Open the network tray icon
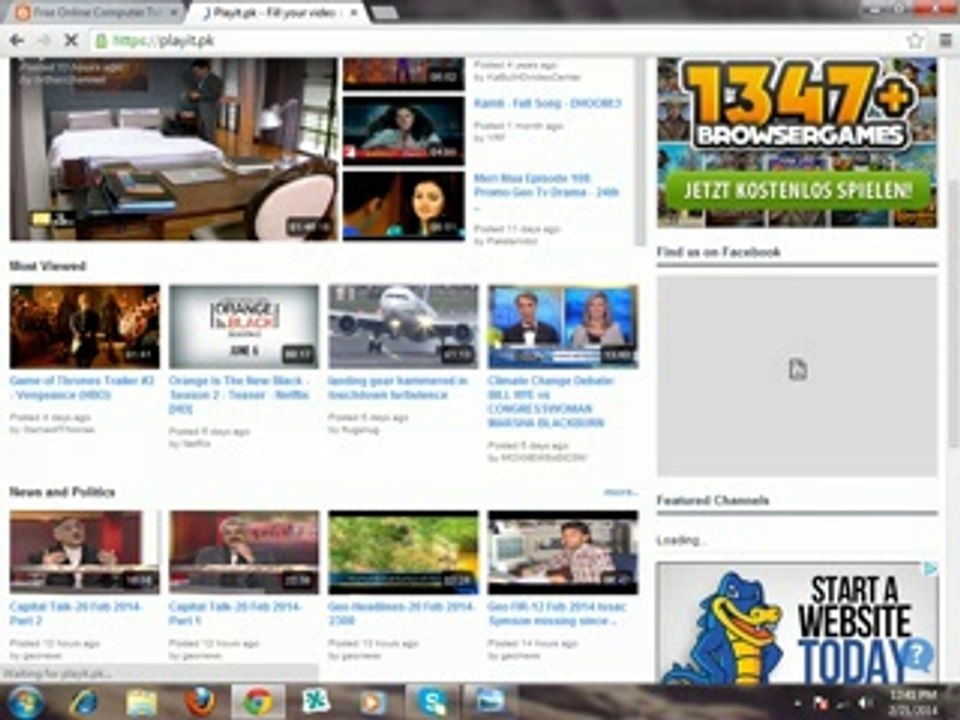This screenshot has height=720, width=960. [843, 703]
